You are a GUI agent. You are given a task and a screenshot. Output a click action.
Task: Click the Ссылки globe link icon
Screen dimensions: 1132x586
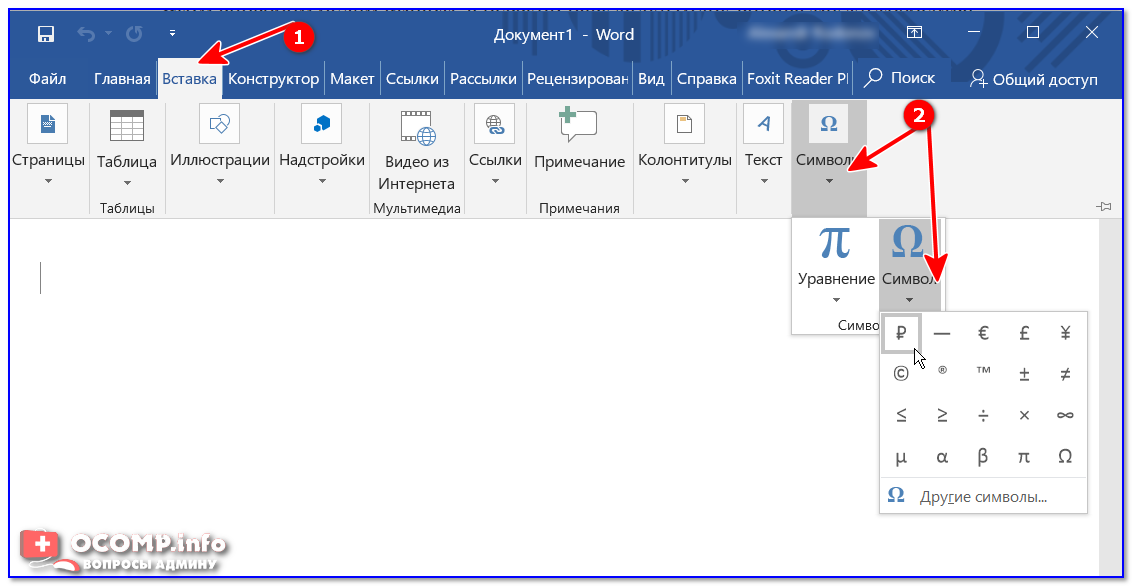pyautogui.click(x=495, y=124)
